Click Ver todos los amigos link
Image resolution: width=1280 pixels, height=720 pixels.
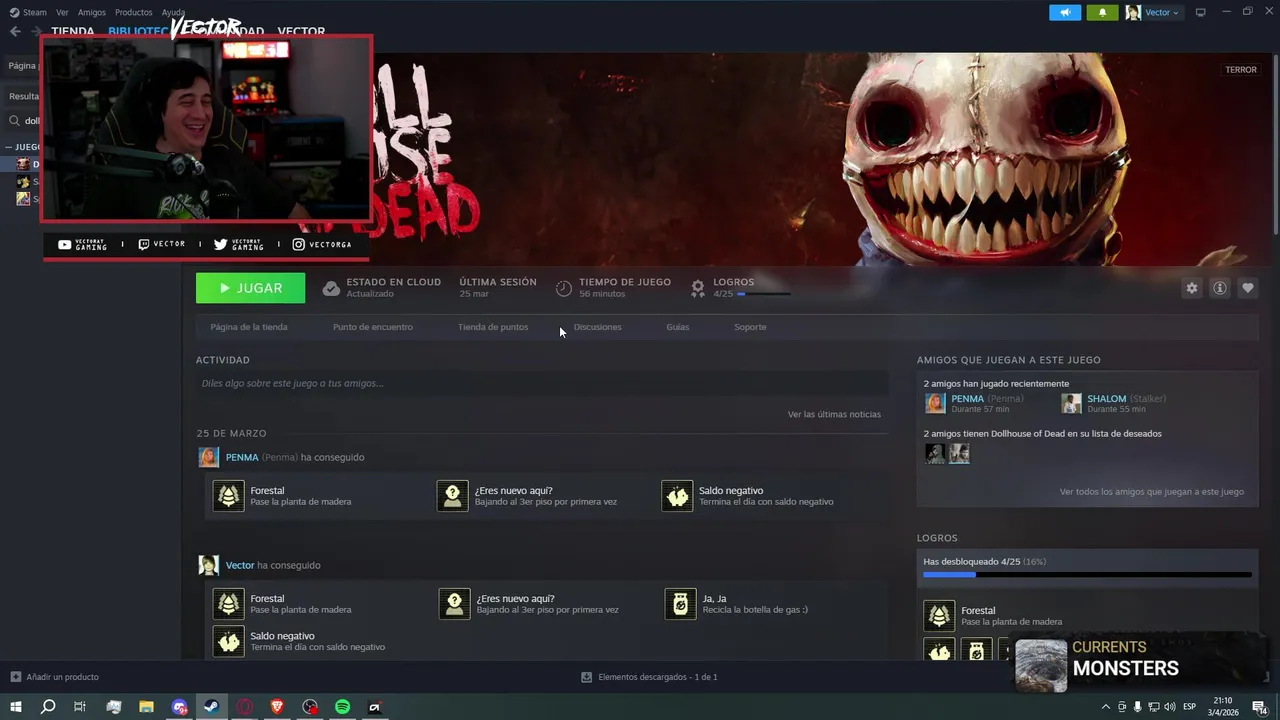[x=1152, y=492]
